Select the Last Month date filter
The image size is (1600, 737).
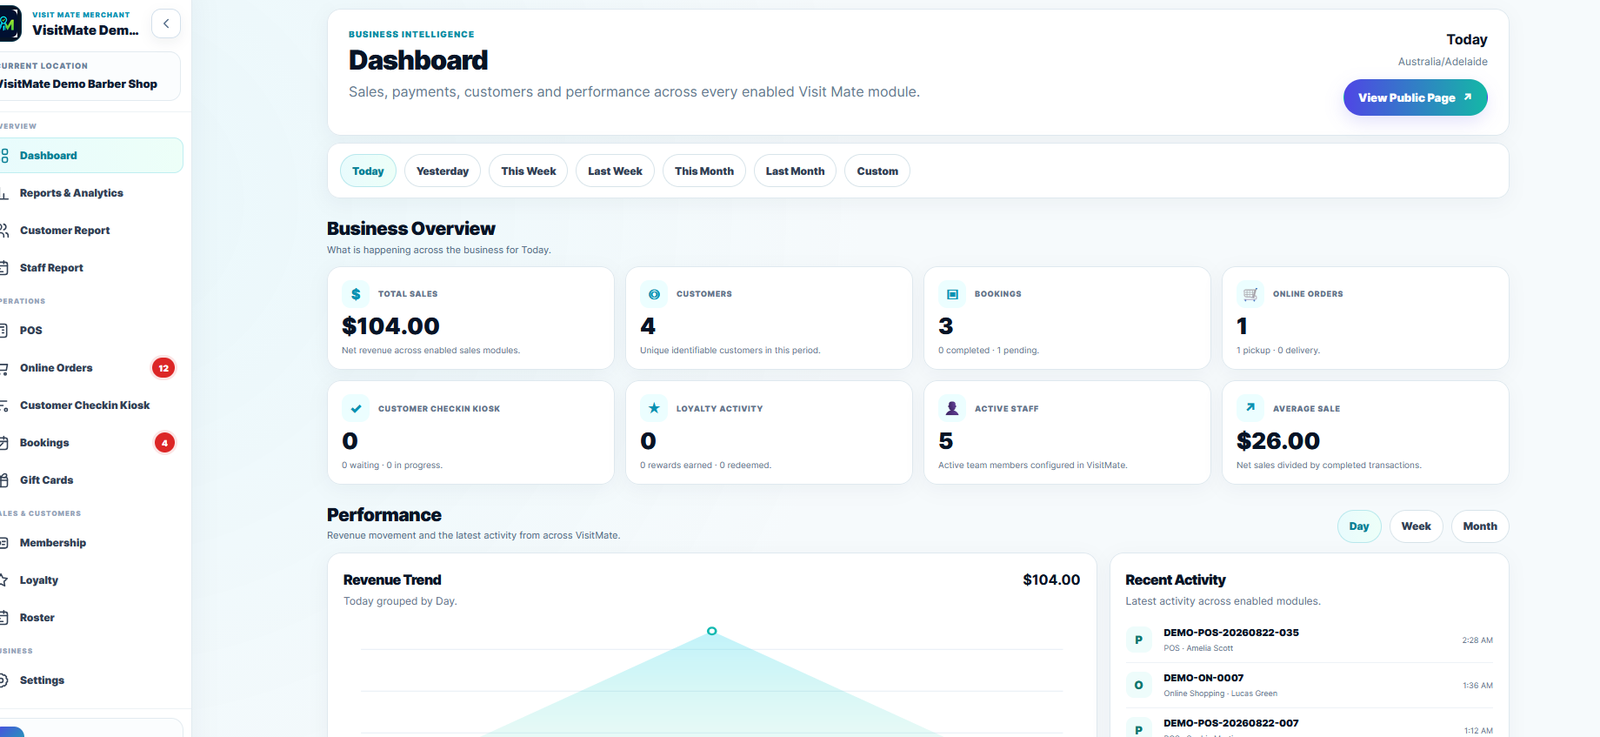click(x=795, y=171)
